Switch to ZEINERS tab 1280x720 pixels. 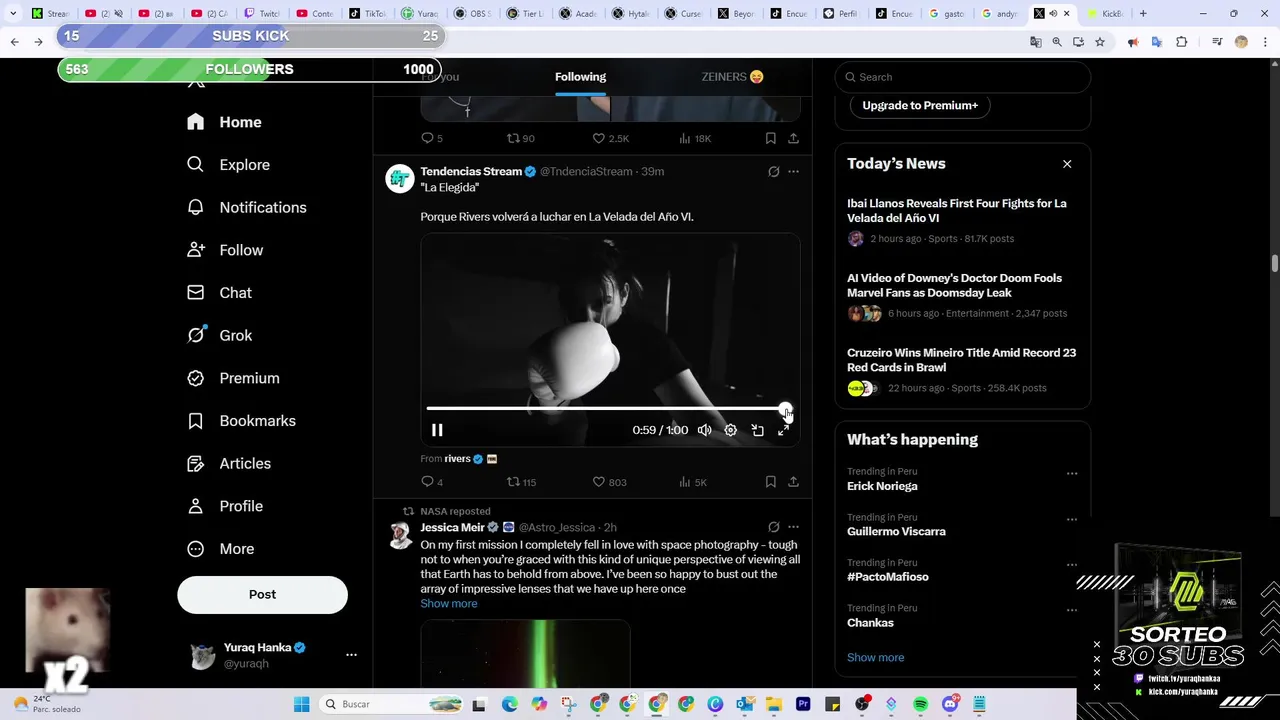point(732,77)
